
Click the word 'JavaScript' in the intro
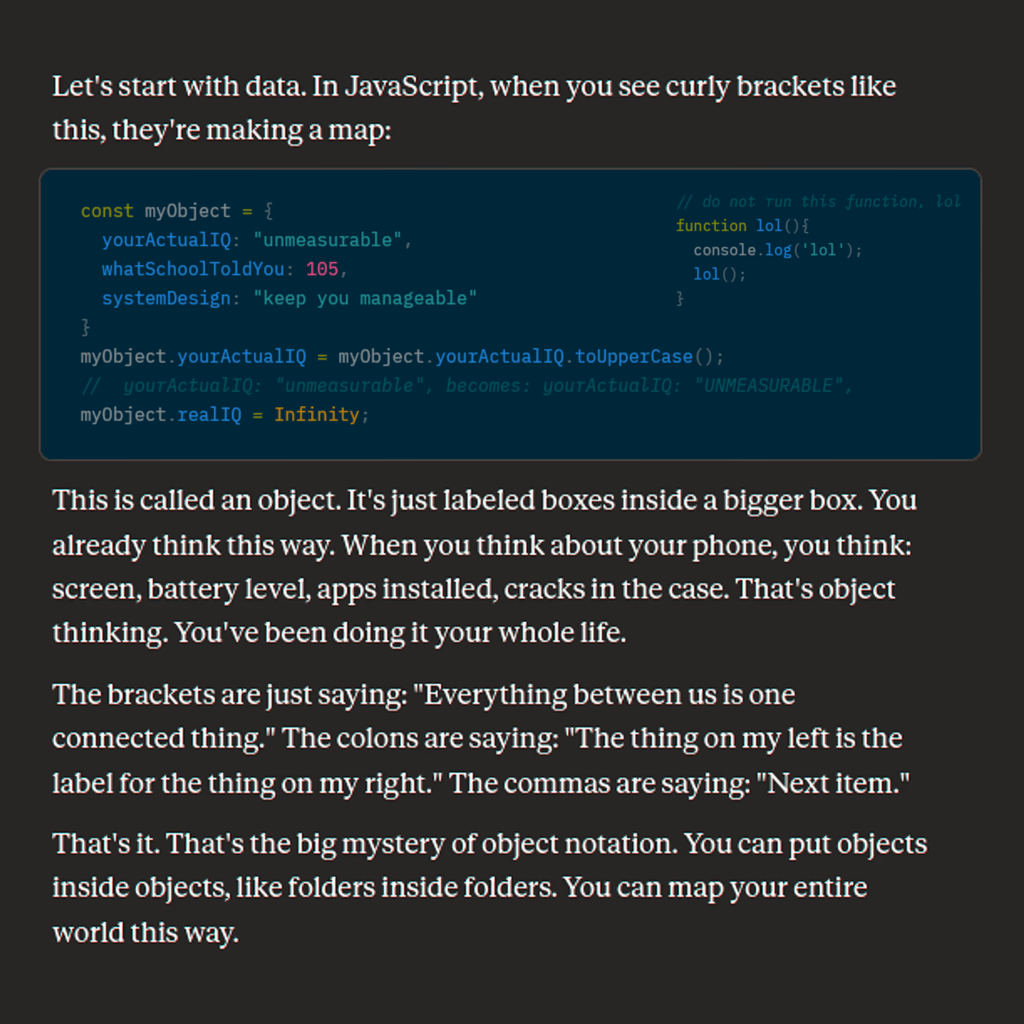point(412,87)
